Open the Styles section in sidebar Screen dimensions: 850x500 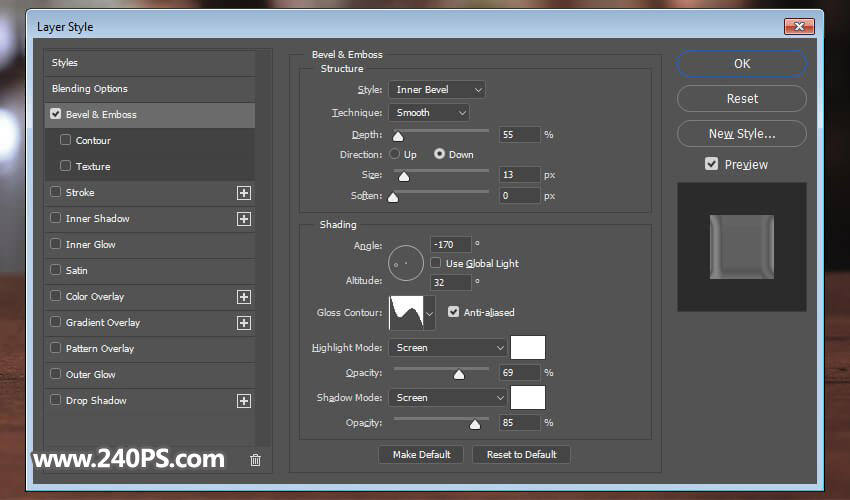(x=150, y=63)
